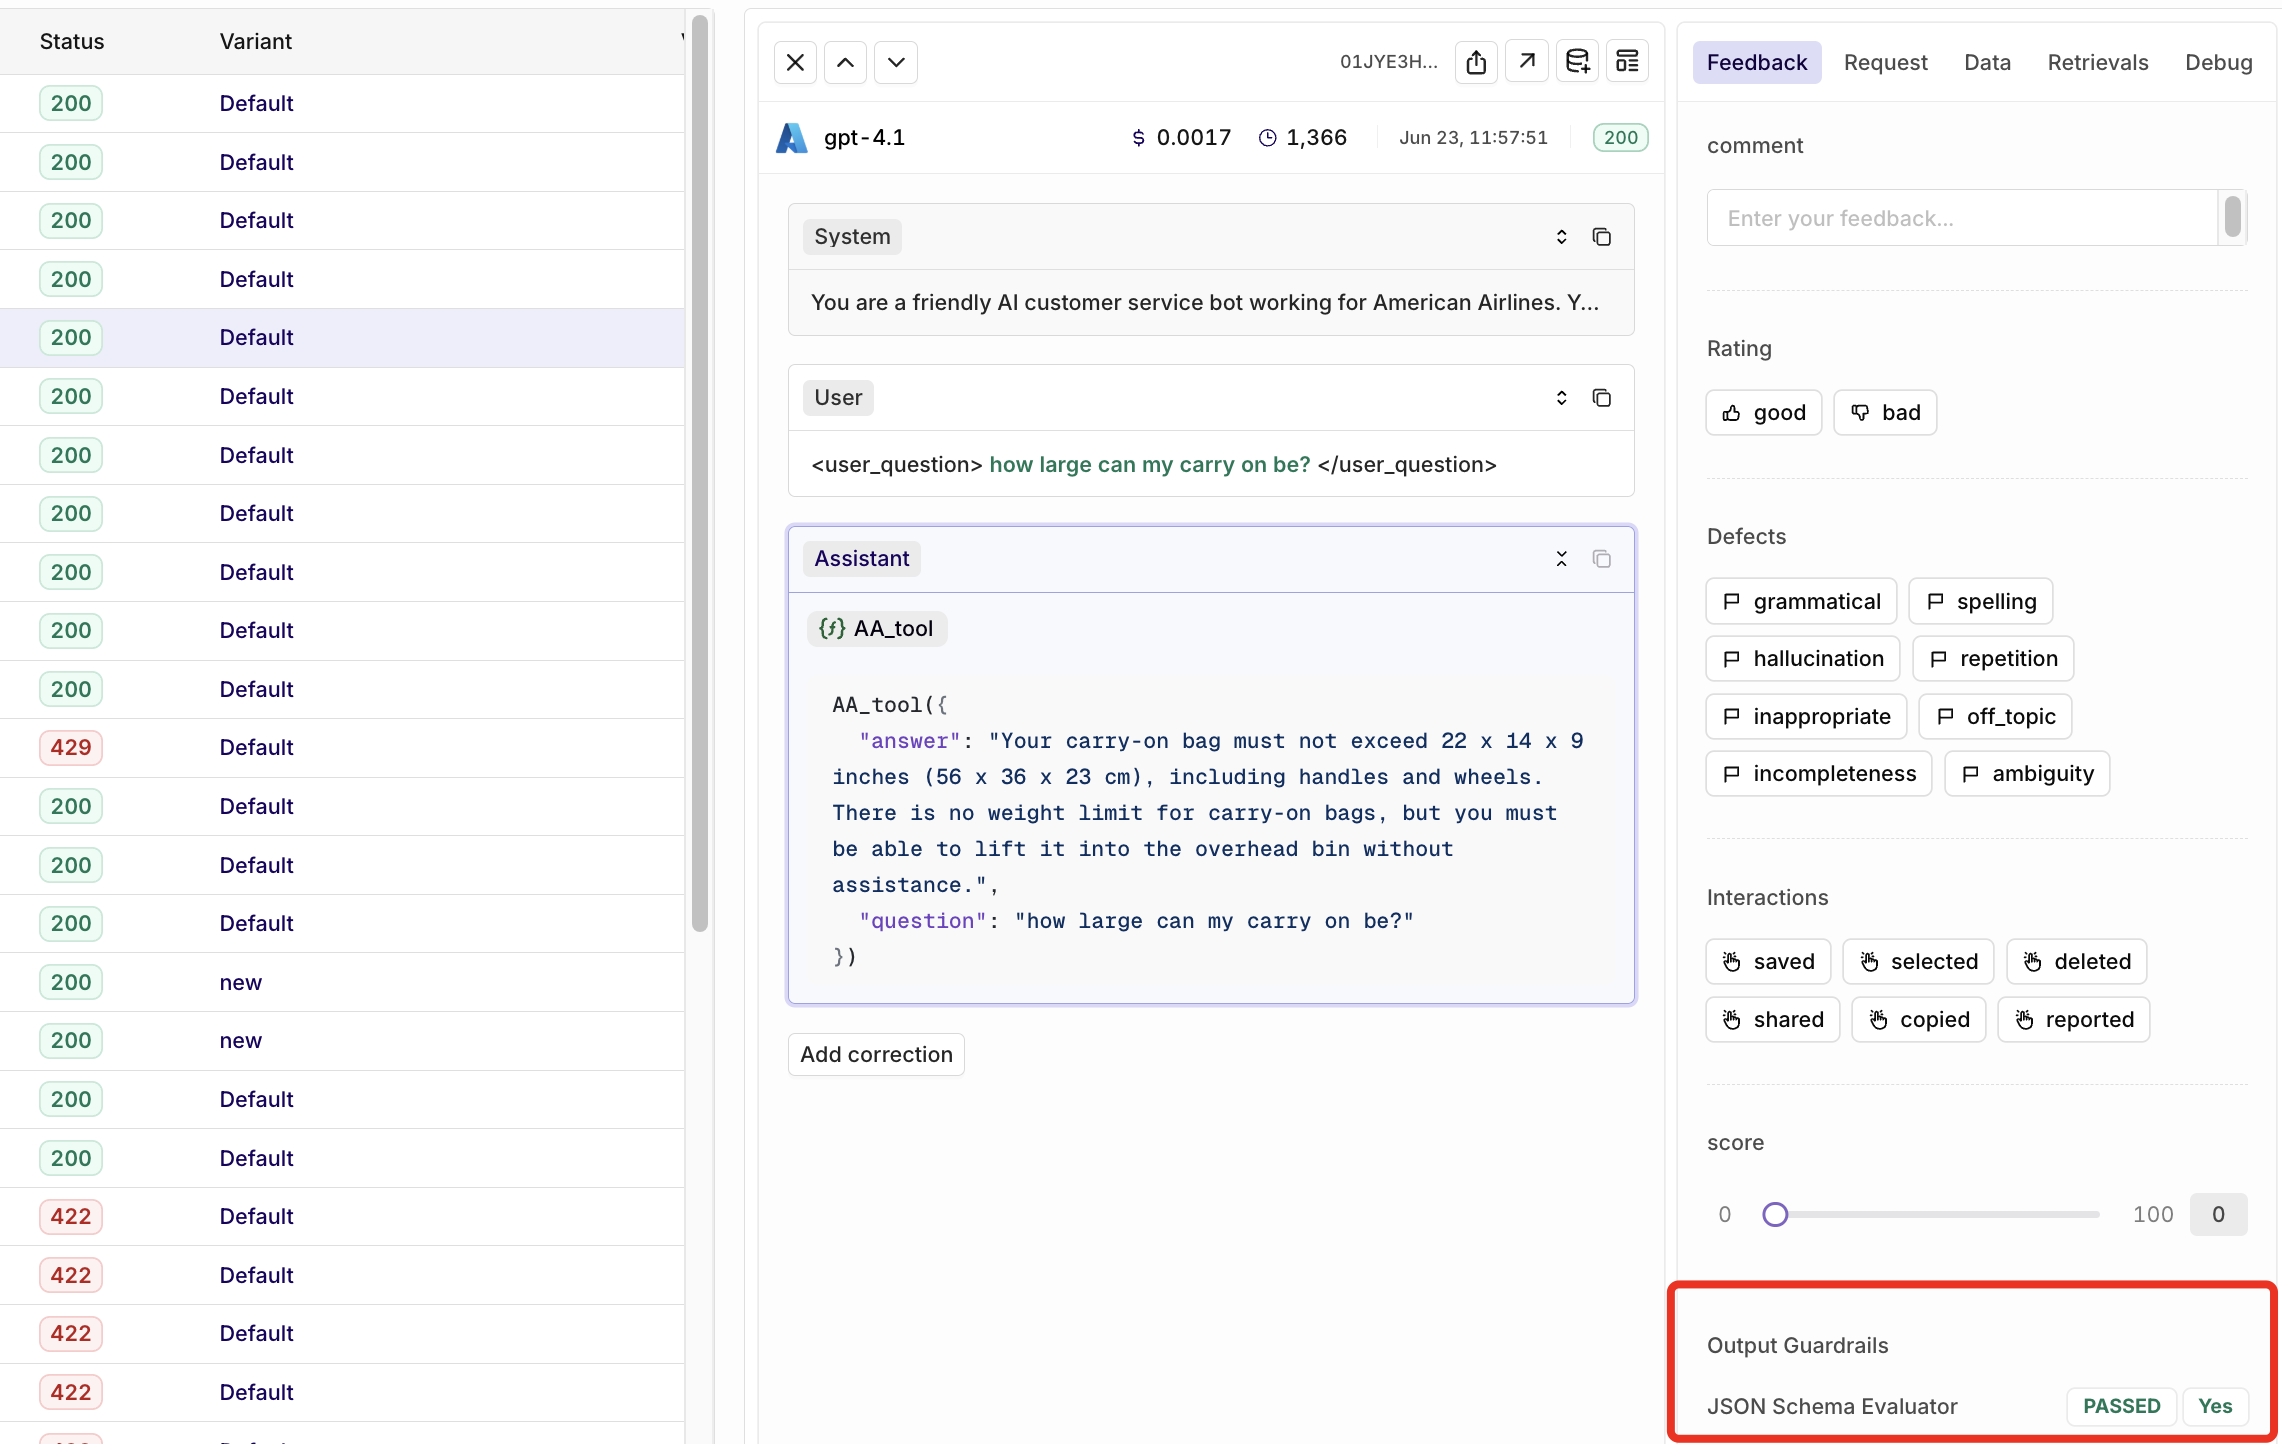Open the Retrievals tab
The image size is (2282, 1444).
click(x=2097, y=62)
